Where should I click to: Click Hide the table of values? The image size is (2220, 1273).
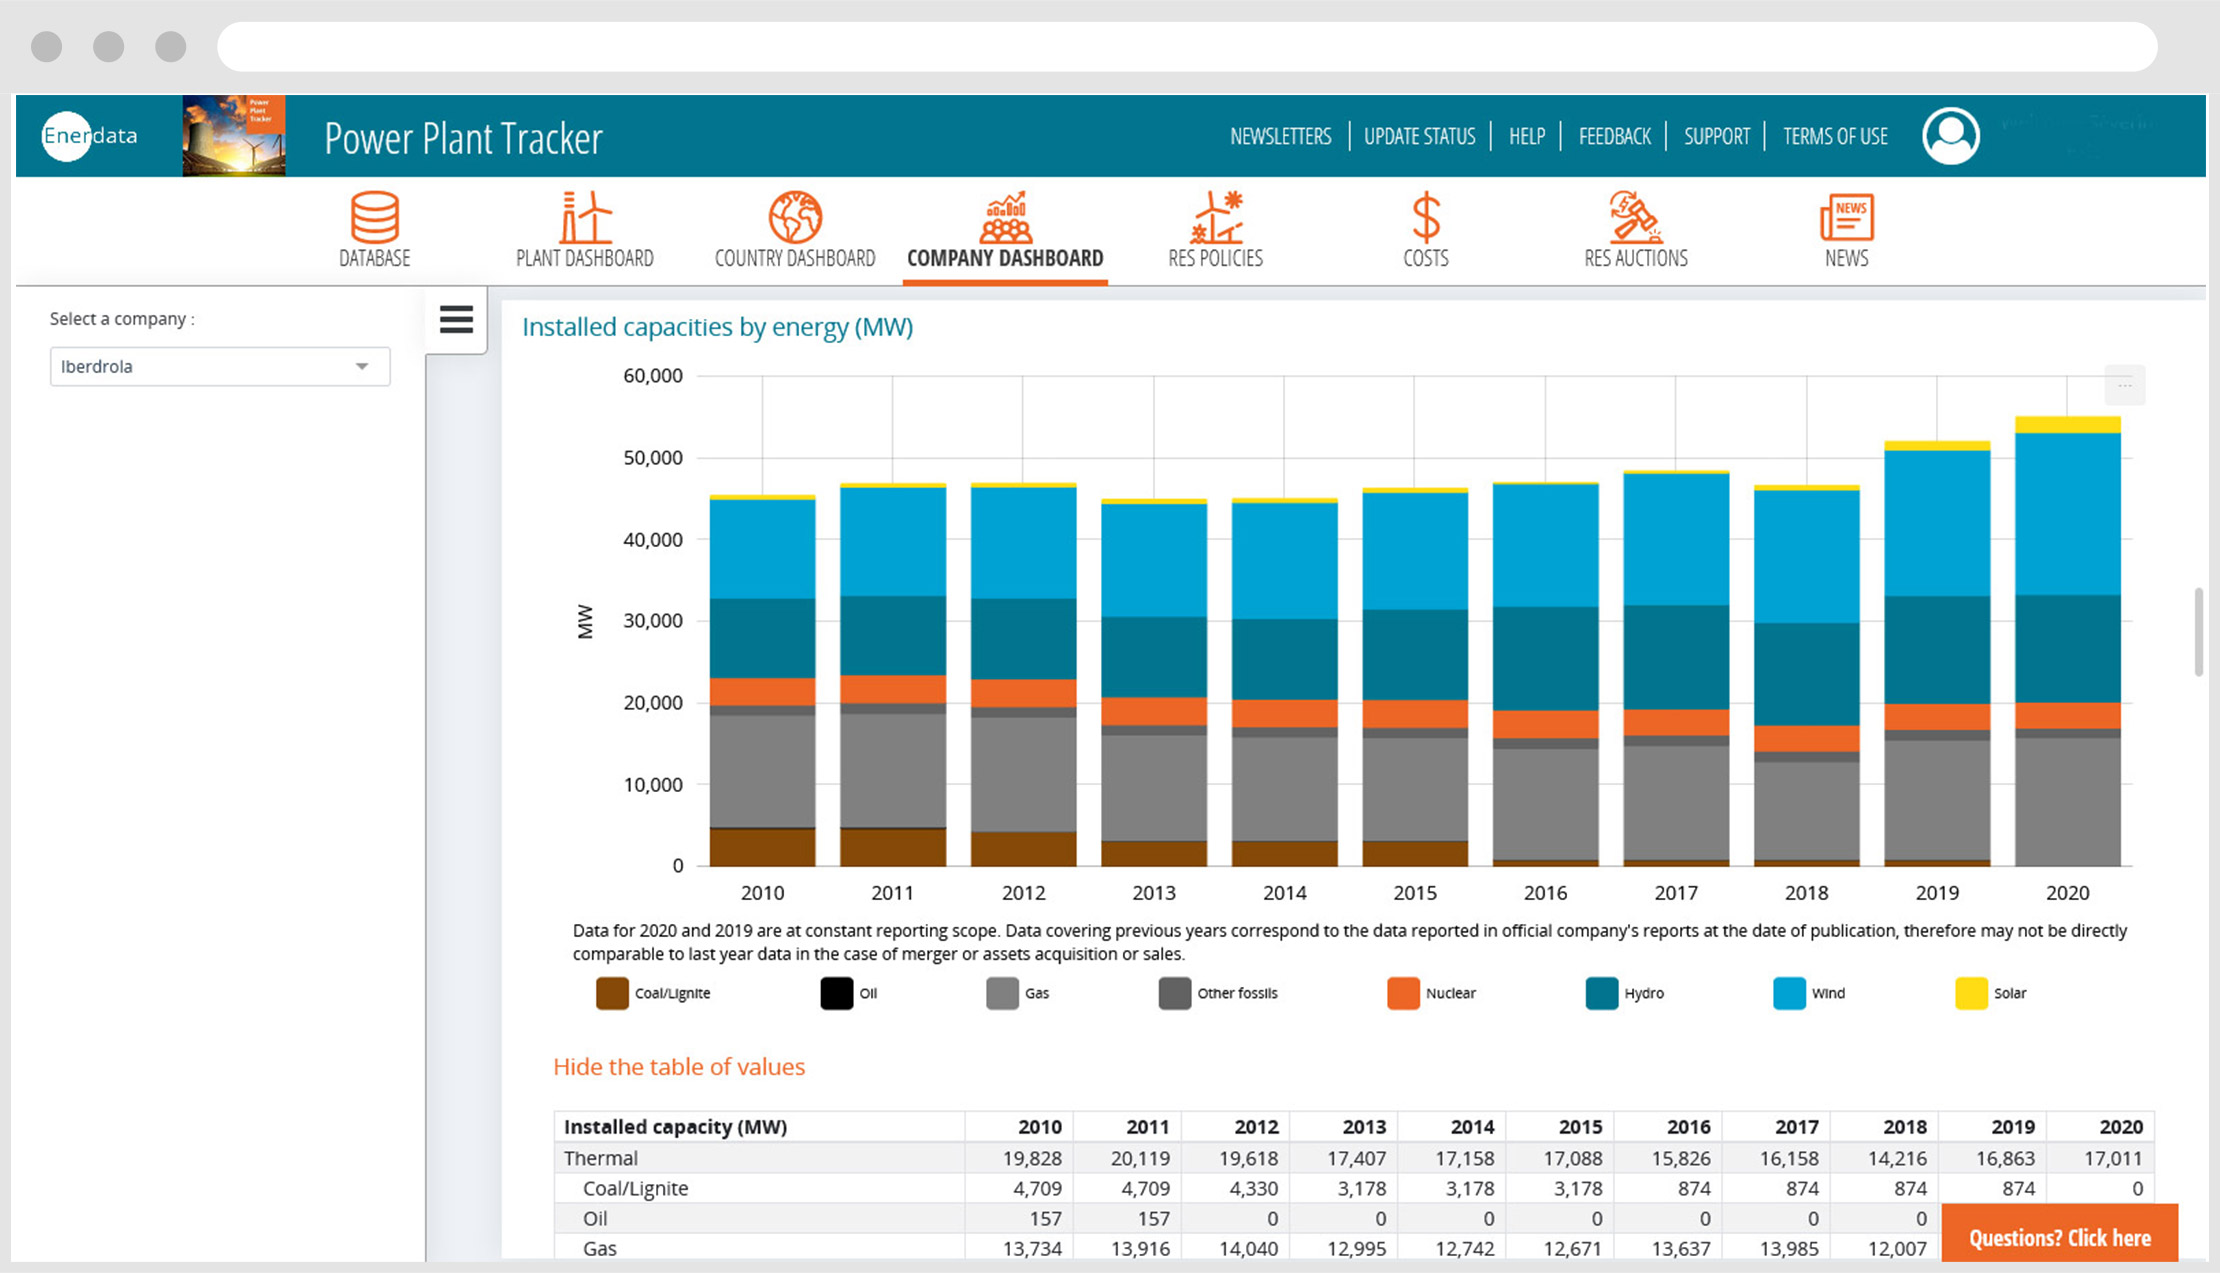(679, 1067)
